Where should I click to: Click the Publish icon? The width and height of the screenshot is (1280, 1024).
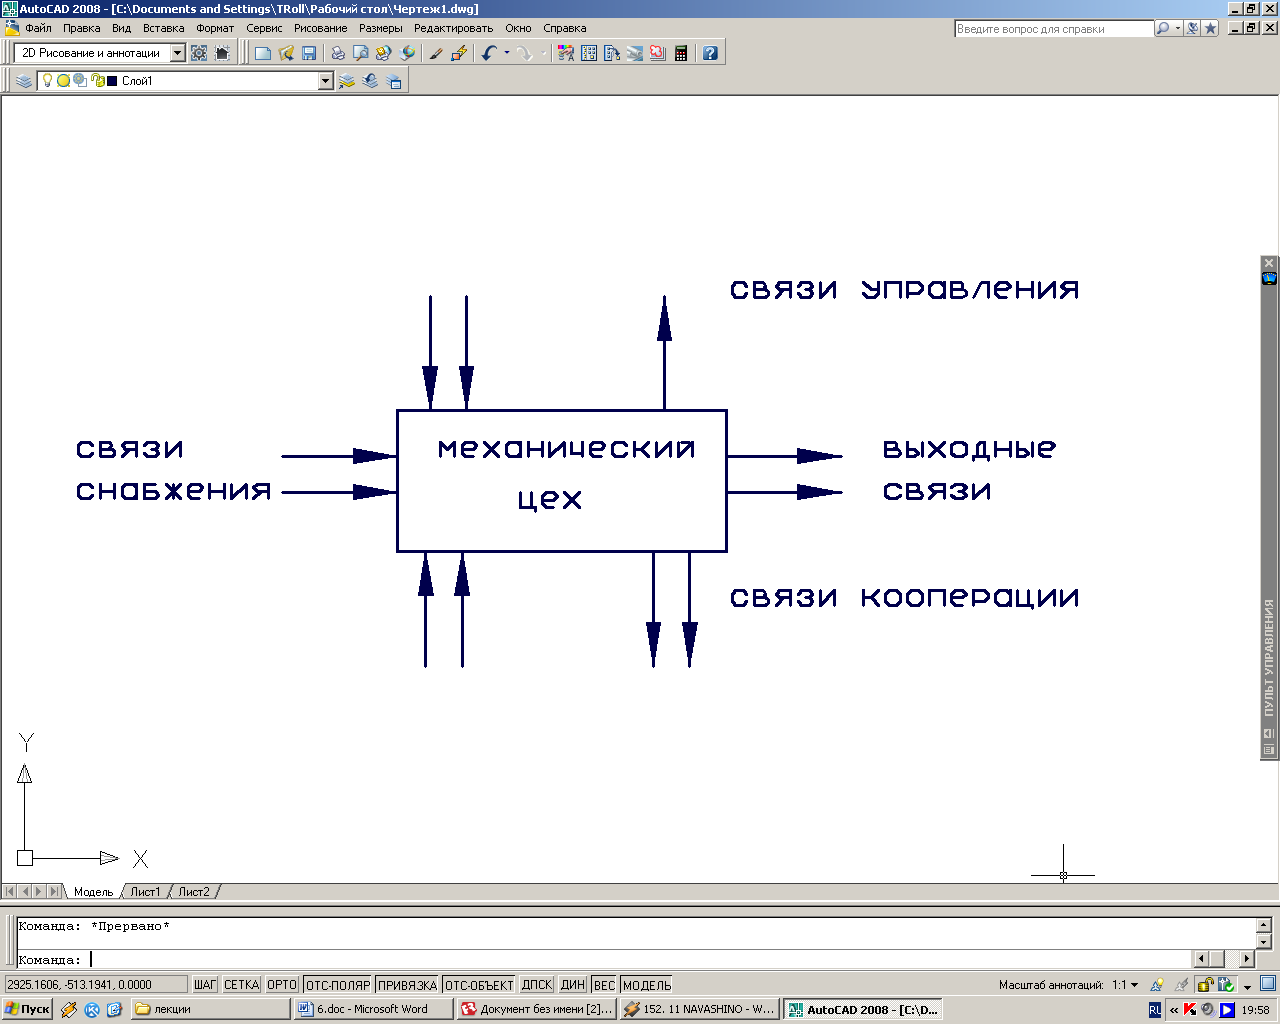[x=384, y=53]
